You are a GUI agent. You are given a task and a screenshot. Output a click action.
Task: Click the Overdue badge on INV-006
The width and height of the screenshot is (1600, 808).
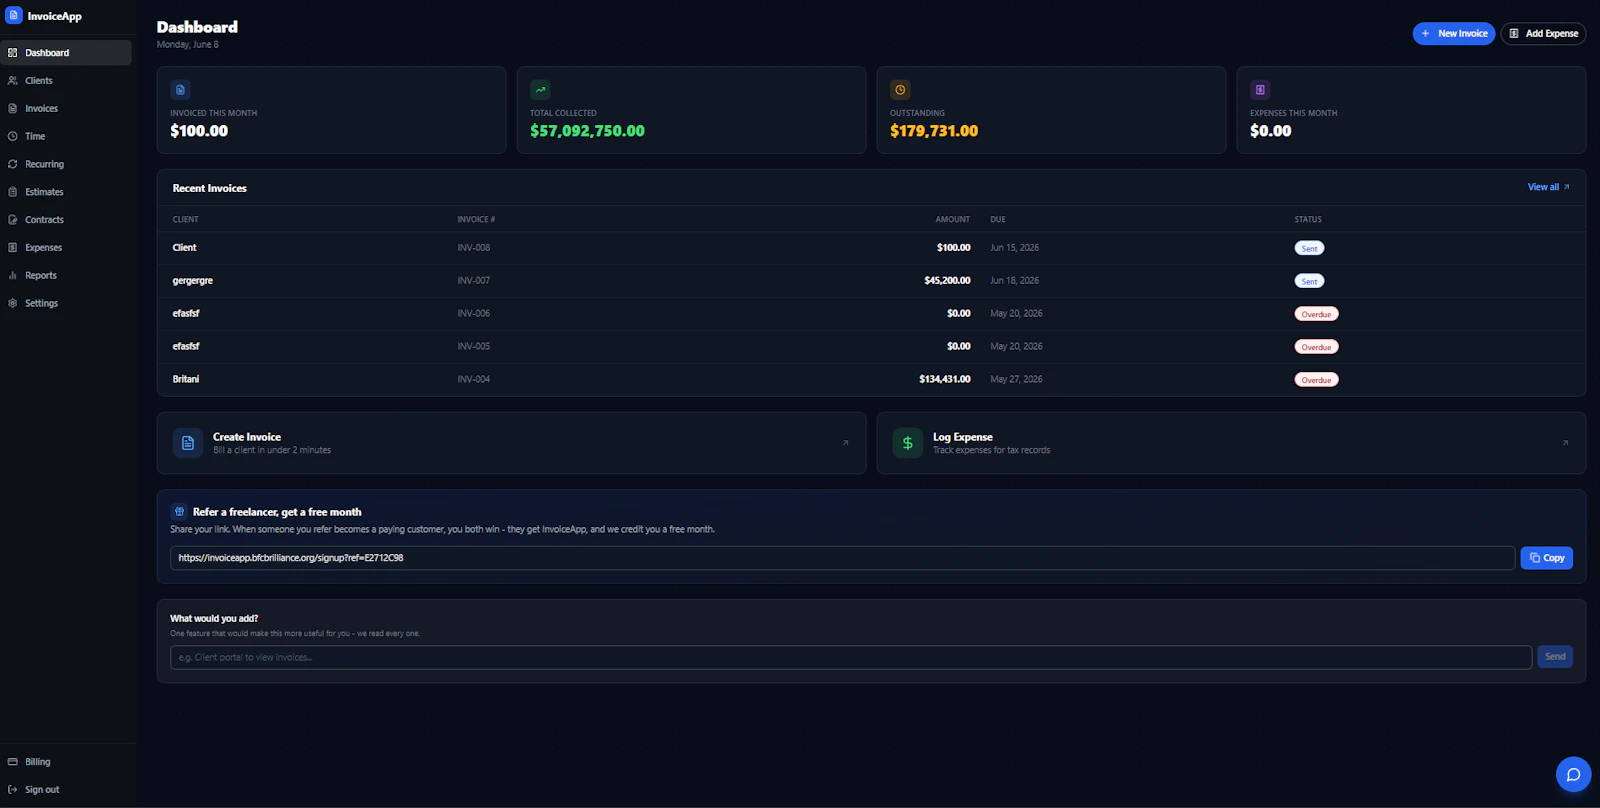coord(1316,314)
